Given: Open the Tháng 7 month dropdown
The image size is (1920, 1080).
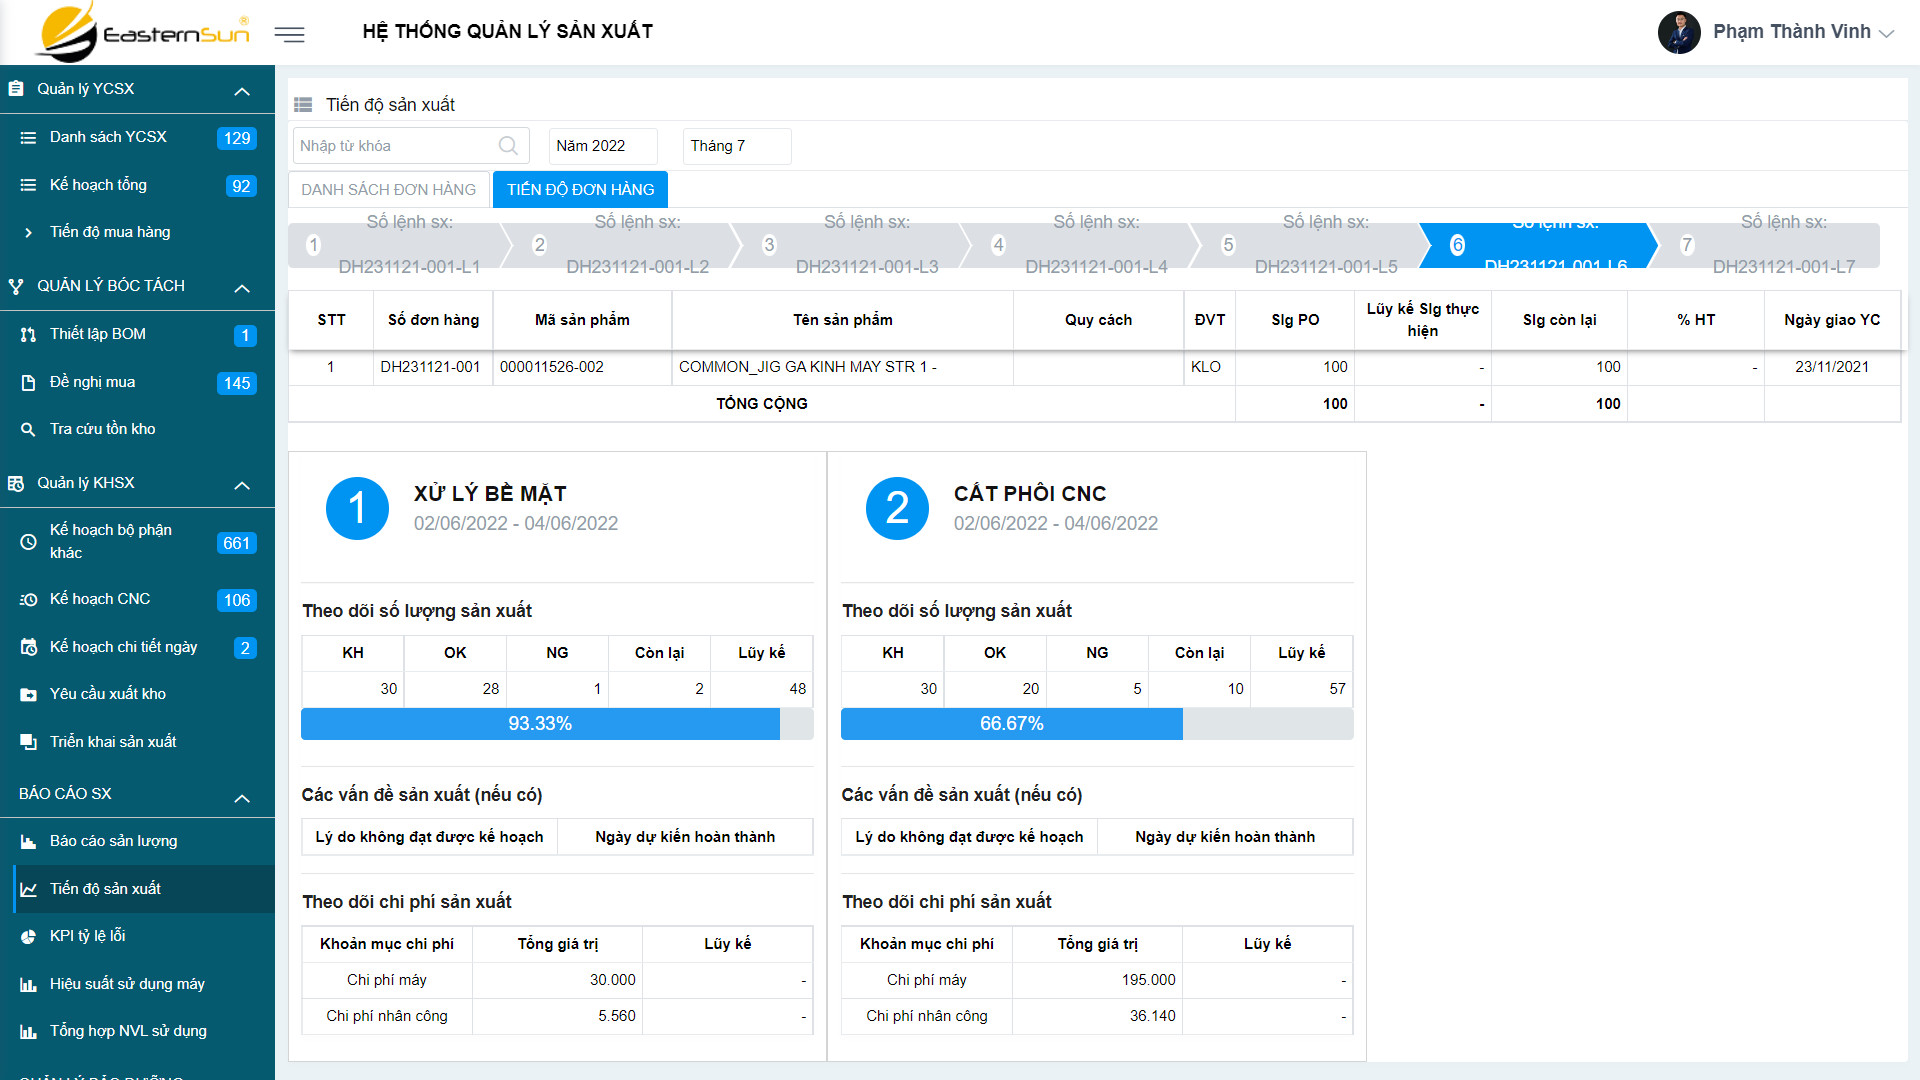Looking at the screenshot, I should (736, 146).
